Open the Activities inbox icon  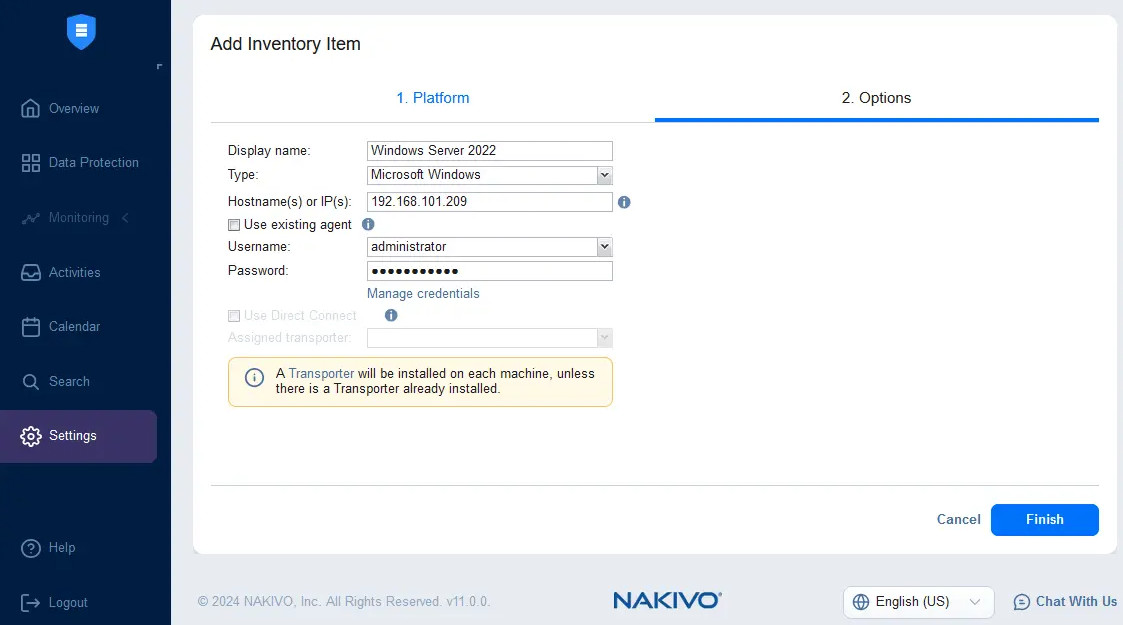click(x=31, y=272)
